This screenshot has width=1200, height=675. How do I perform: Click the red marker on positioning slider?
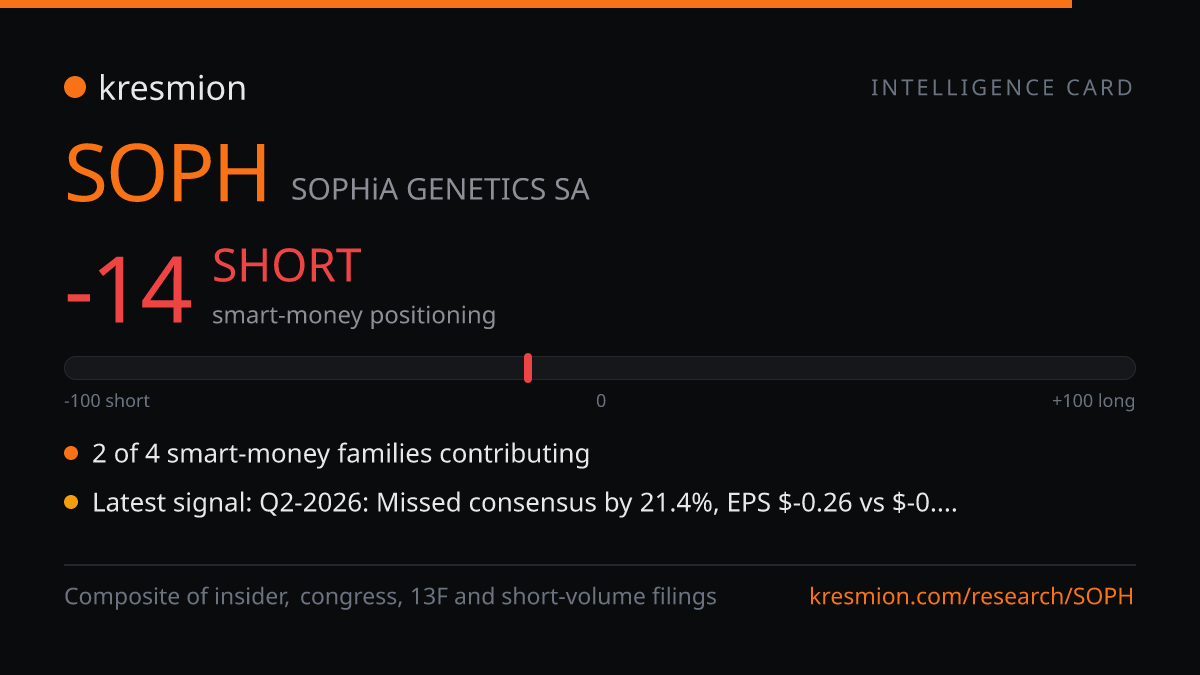[528, 368]
